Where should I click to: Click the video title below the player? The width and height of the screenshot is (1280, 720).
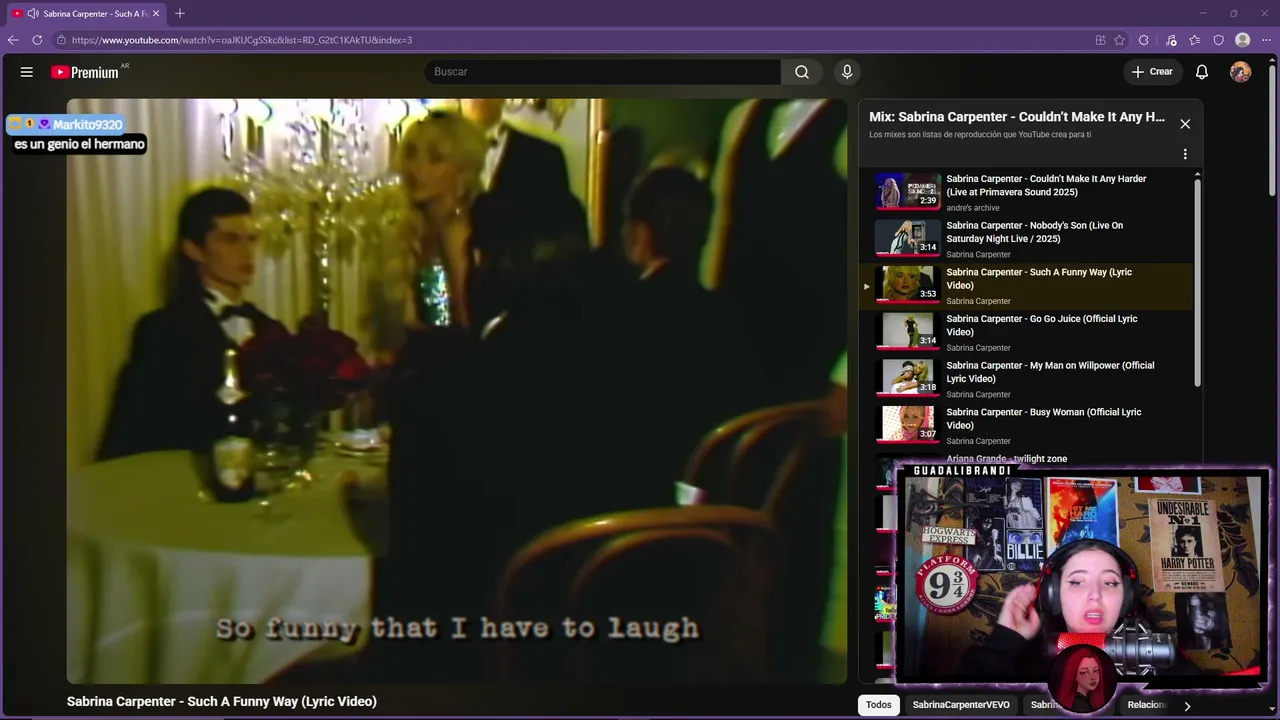[222, 702]
